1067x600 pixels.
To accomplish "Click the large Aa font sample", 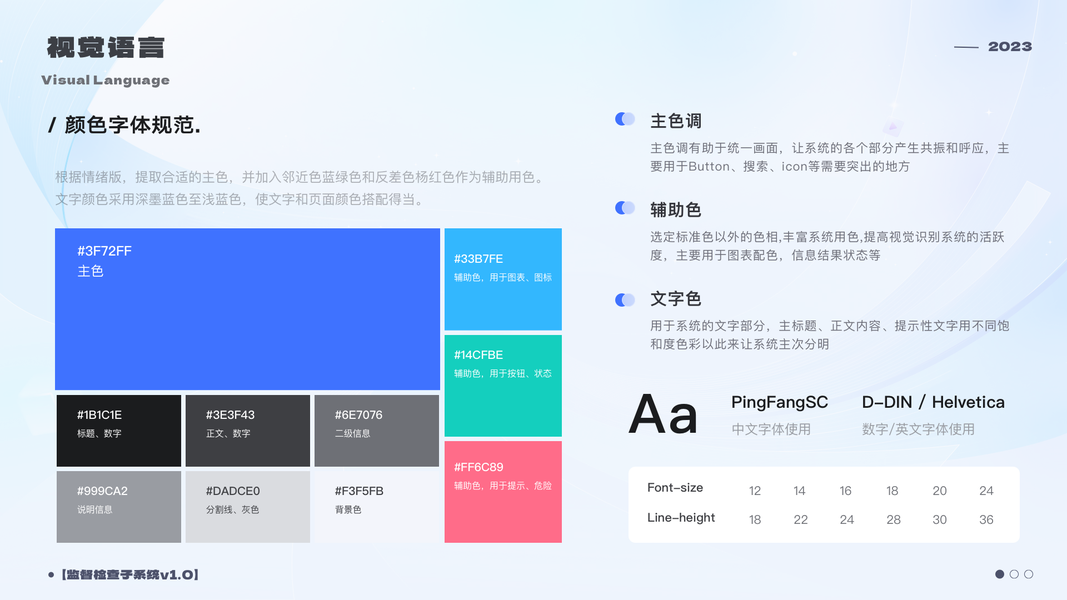I will (x=663, y=414).
